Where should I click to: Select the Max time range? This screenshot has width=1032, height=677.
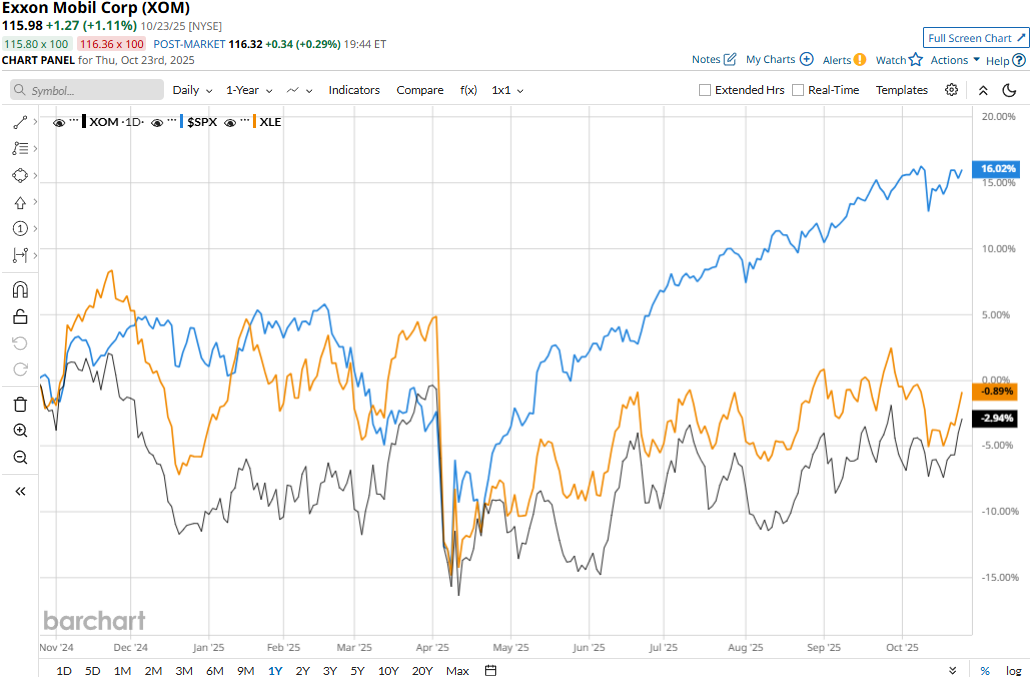[457, 670]
